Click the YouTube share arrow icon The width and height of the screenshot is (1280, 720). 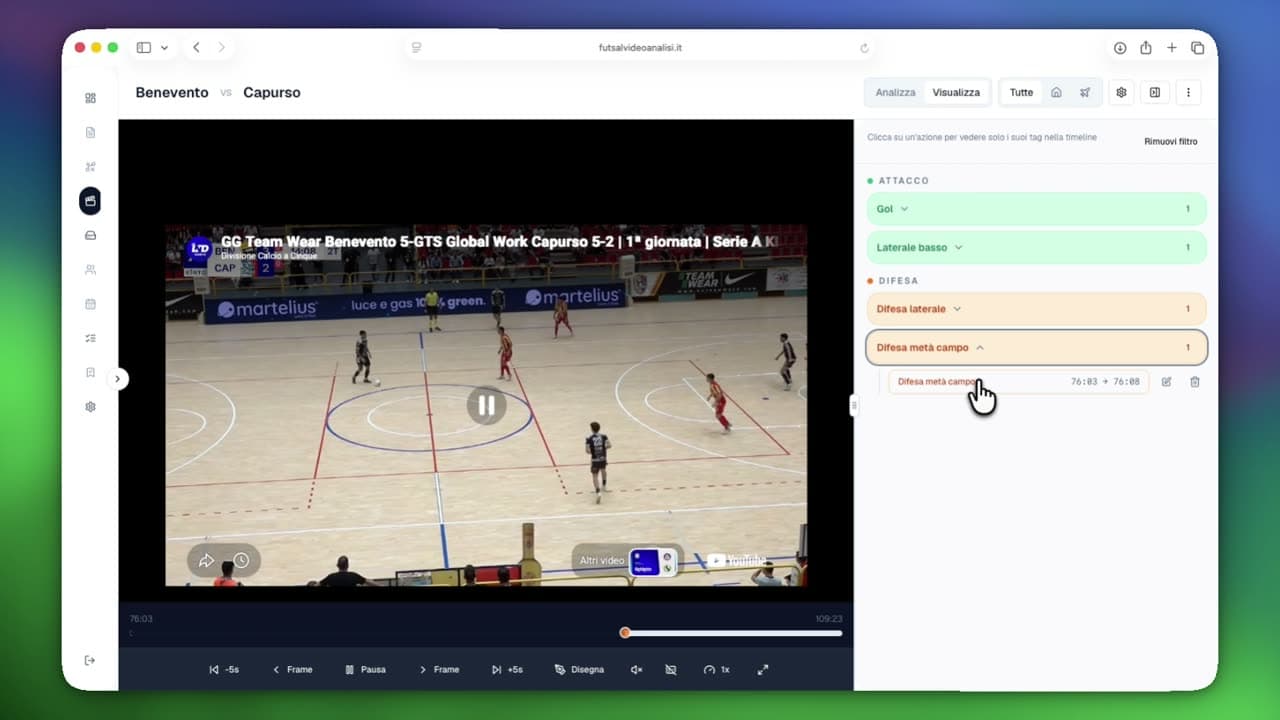[207, 561]
